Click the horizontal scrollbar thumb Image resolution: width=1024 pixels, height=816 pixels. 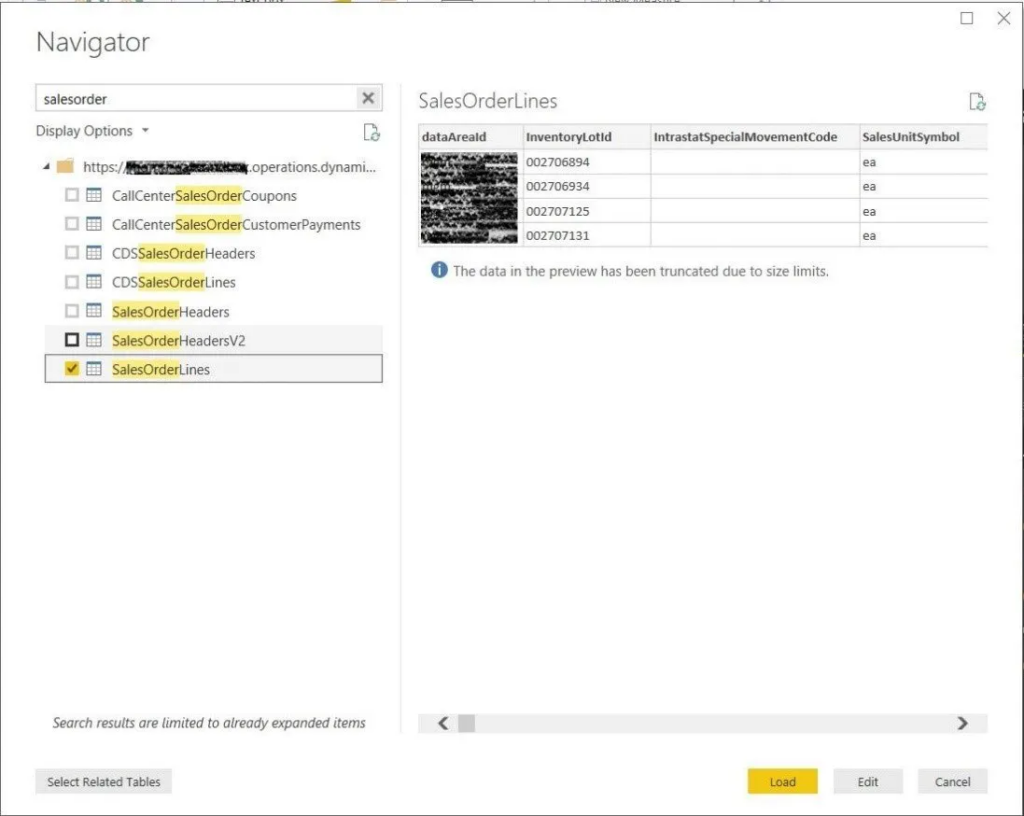tap(466, 723)
